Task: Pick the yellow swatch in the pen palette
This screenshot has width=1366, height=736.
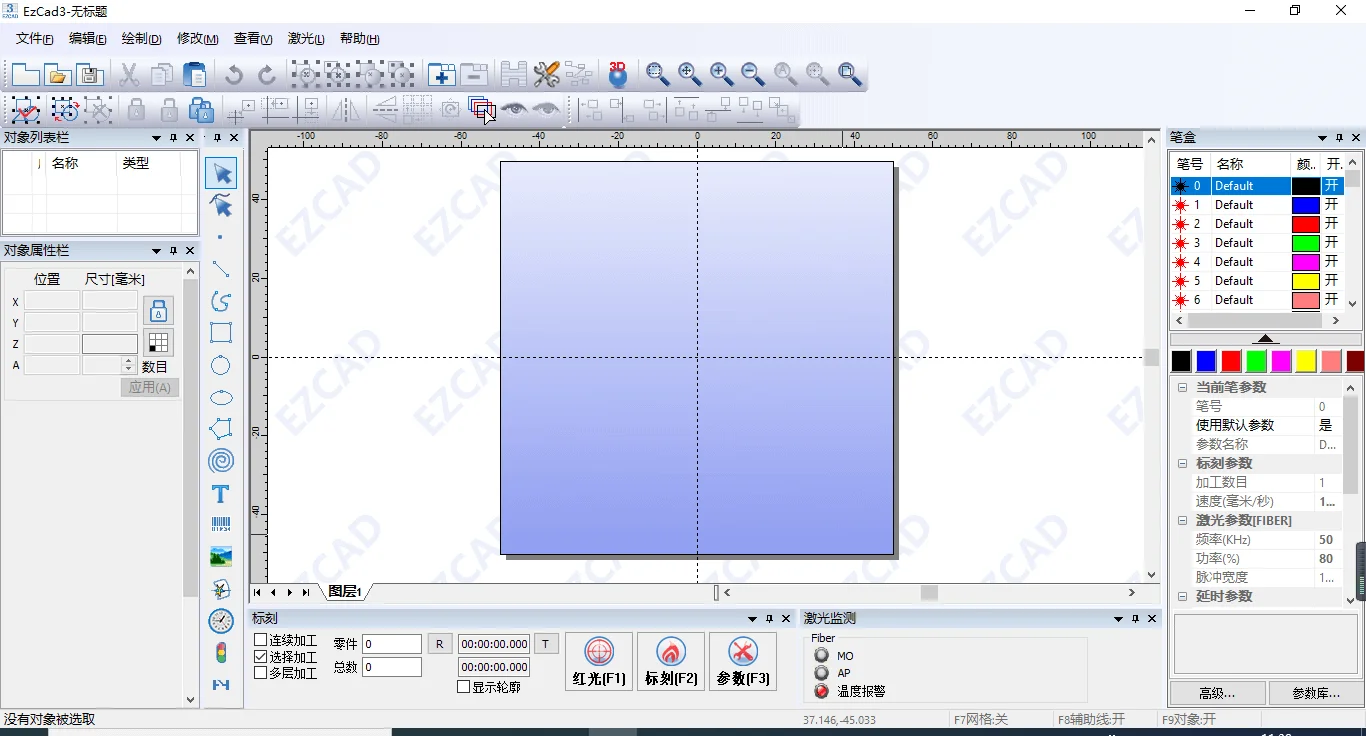Action: (x=1306, y=361)
